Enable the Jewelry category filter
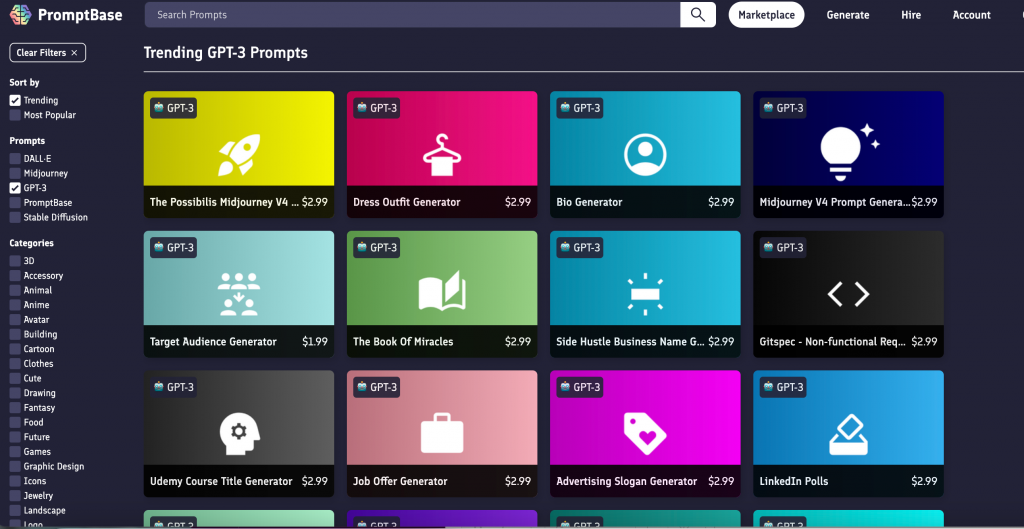Image resolution: width=1024 pixels, height=529 pixels. pos(15,496)
